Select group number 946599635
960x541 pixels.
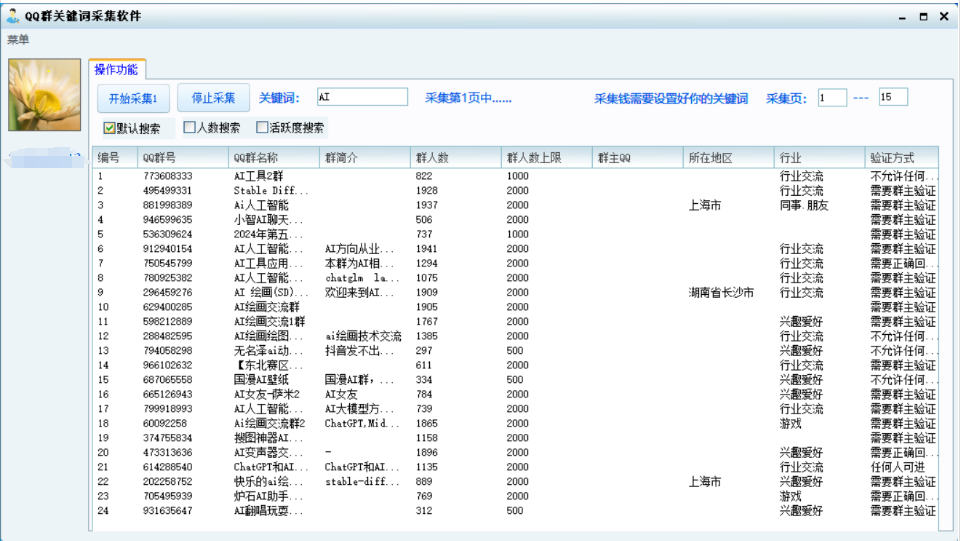(x=168, y=220)
